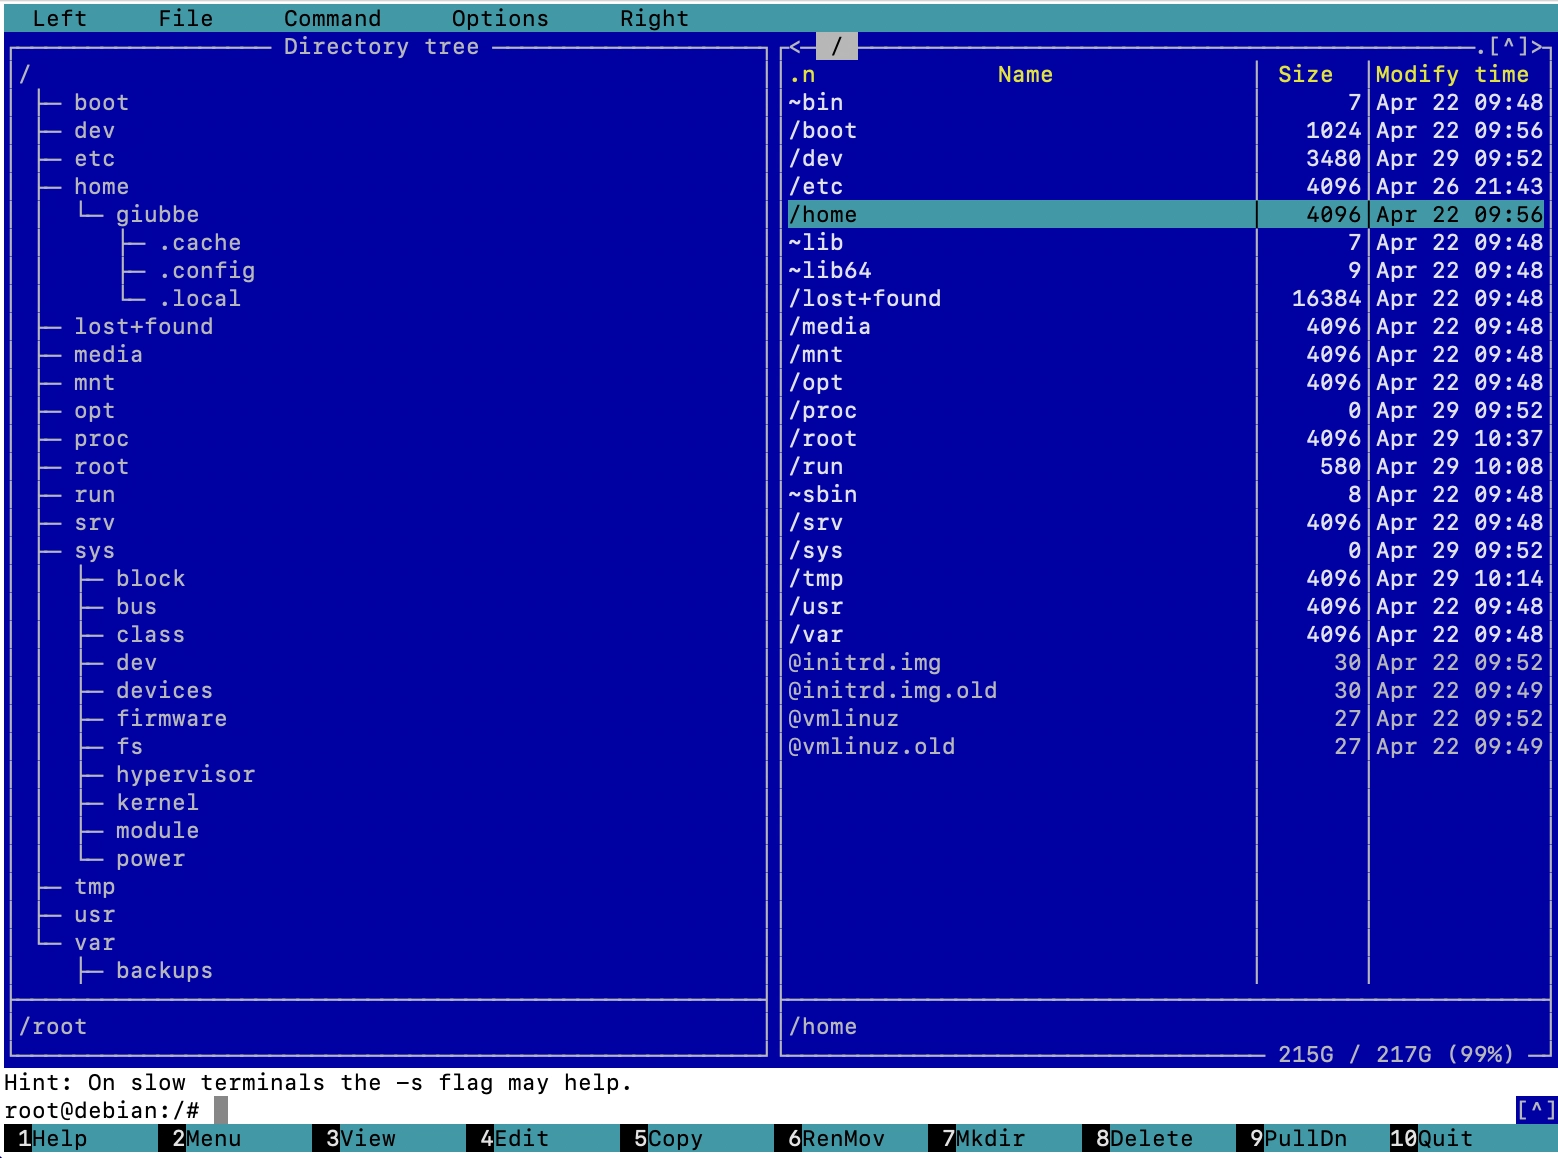Open the panel history list caret
This screenshot has height=1158, width=1558.
(1508, 47)
